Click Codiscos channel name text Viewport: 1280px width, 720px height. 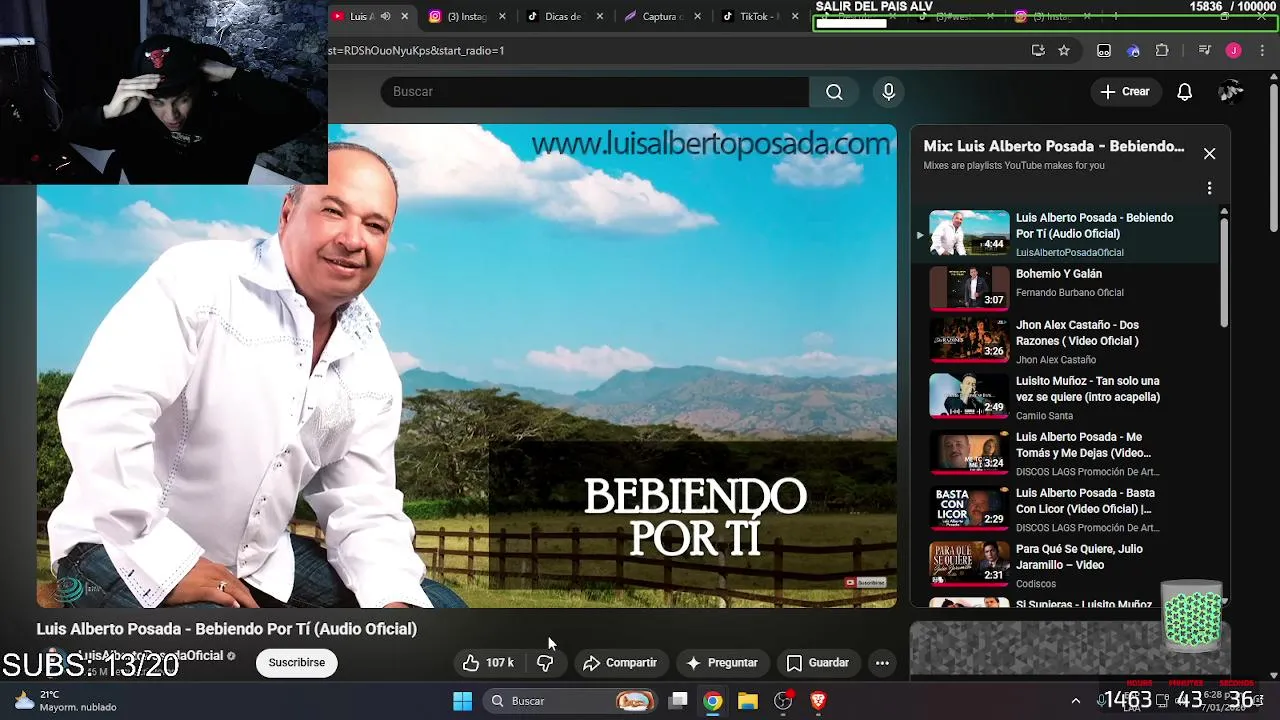tap(1036, 584)
